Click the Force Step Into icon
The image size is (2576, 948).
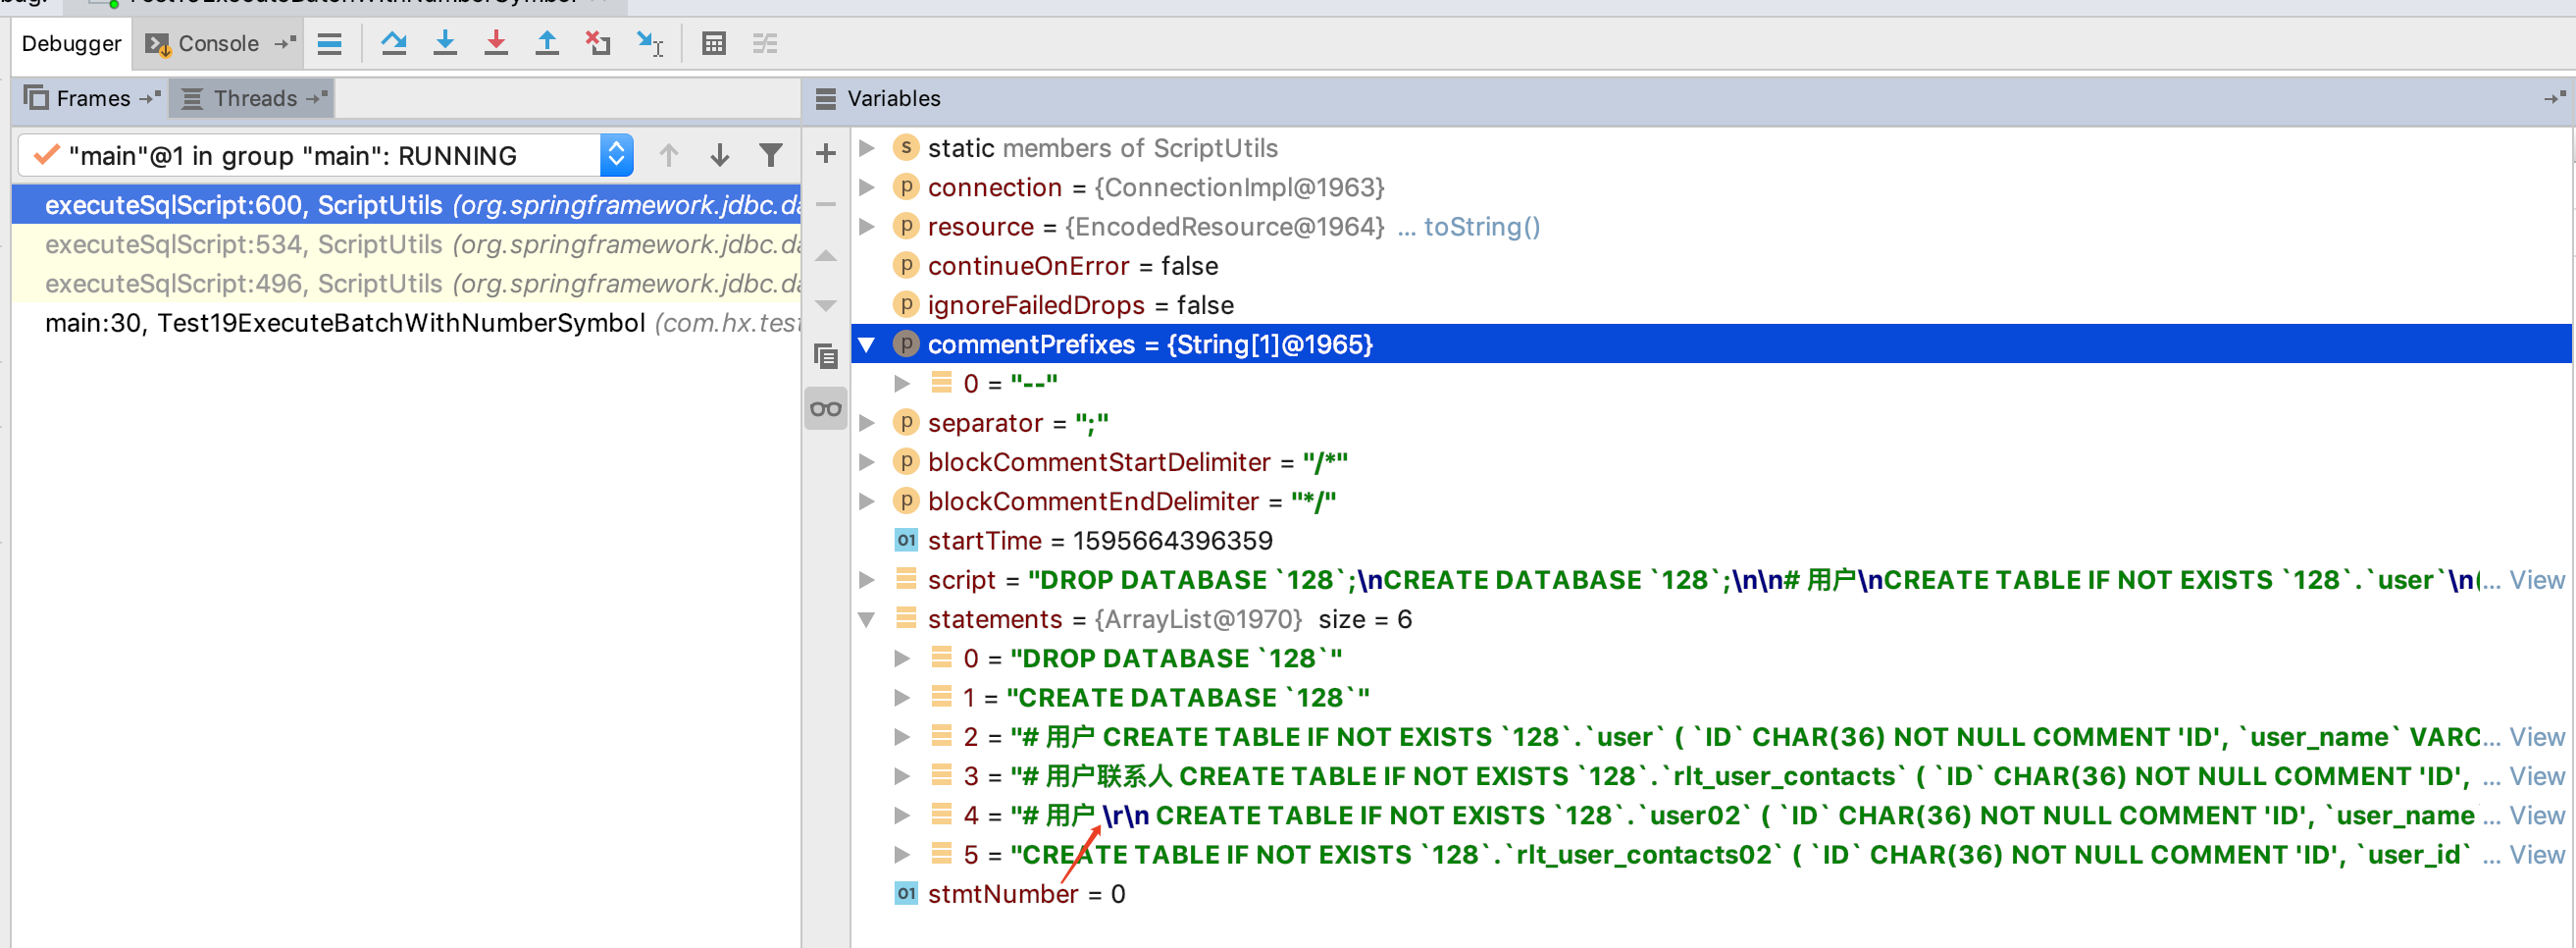coord(496,43)
